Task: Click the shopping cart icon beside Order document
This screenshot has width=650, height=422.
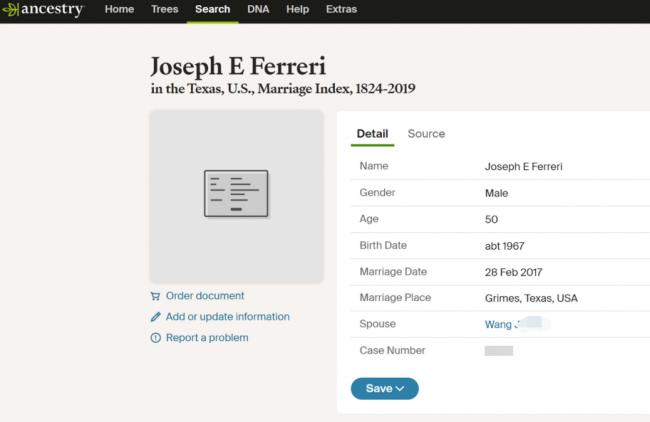Action: click(155, 296)
